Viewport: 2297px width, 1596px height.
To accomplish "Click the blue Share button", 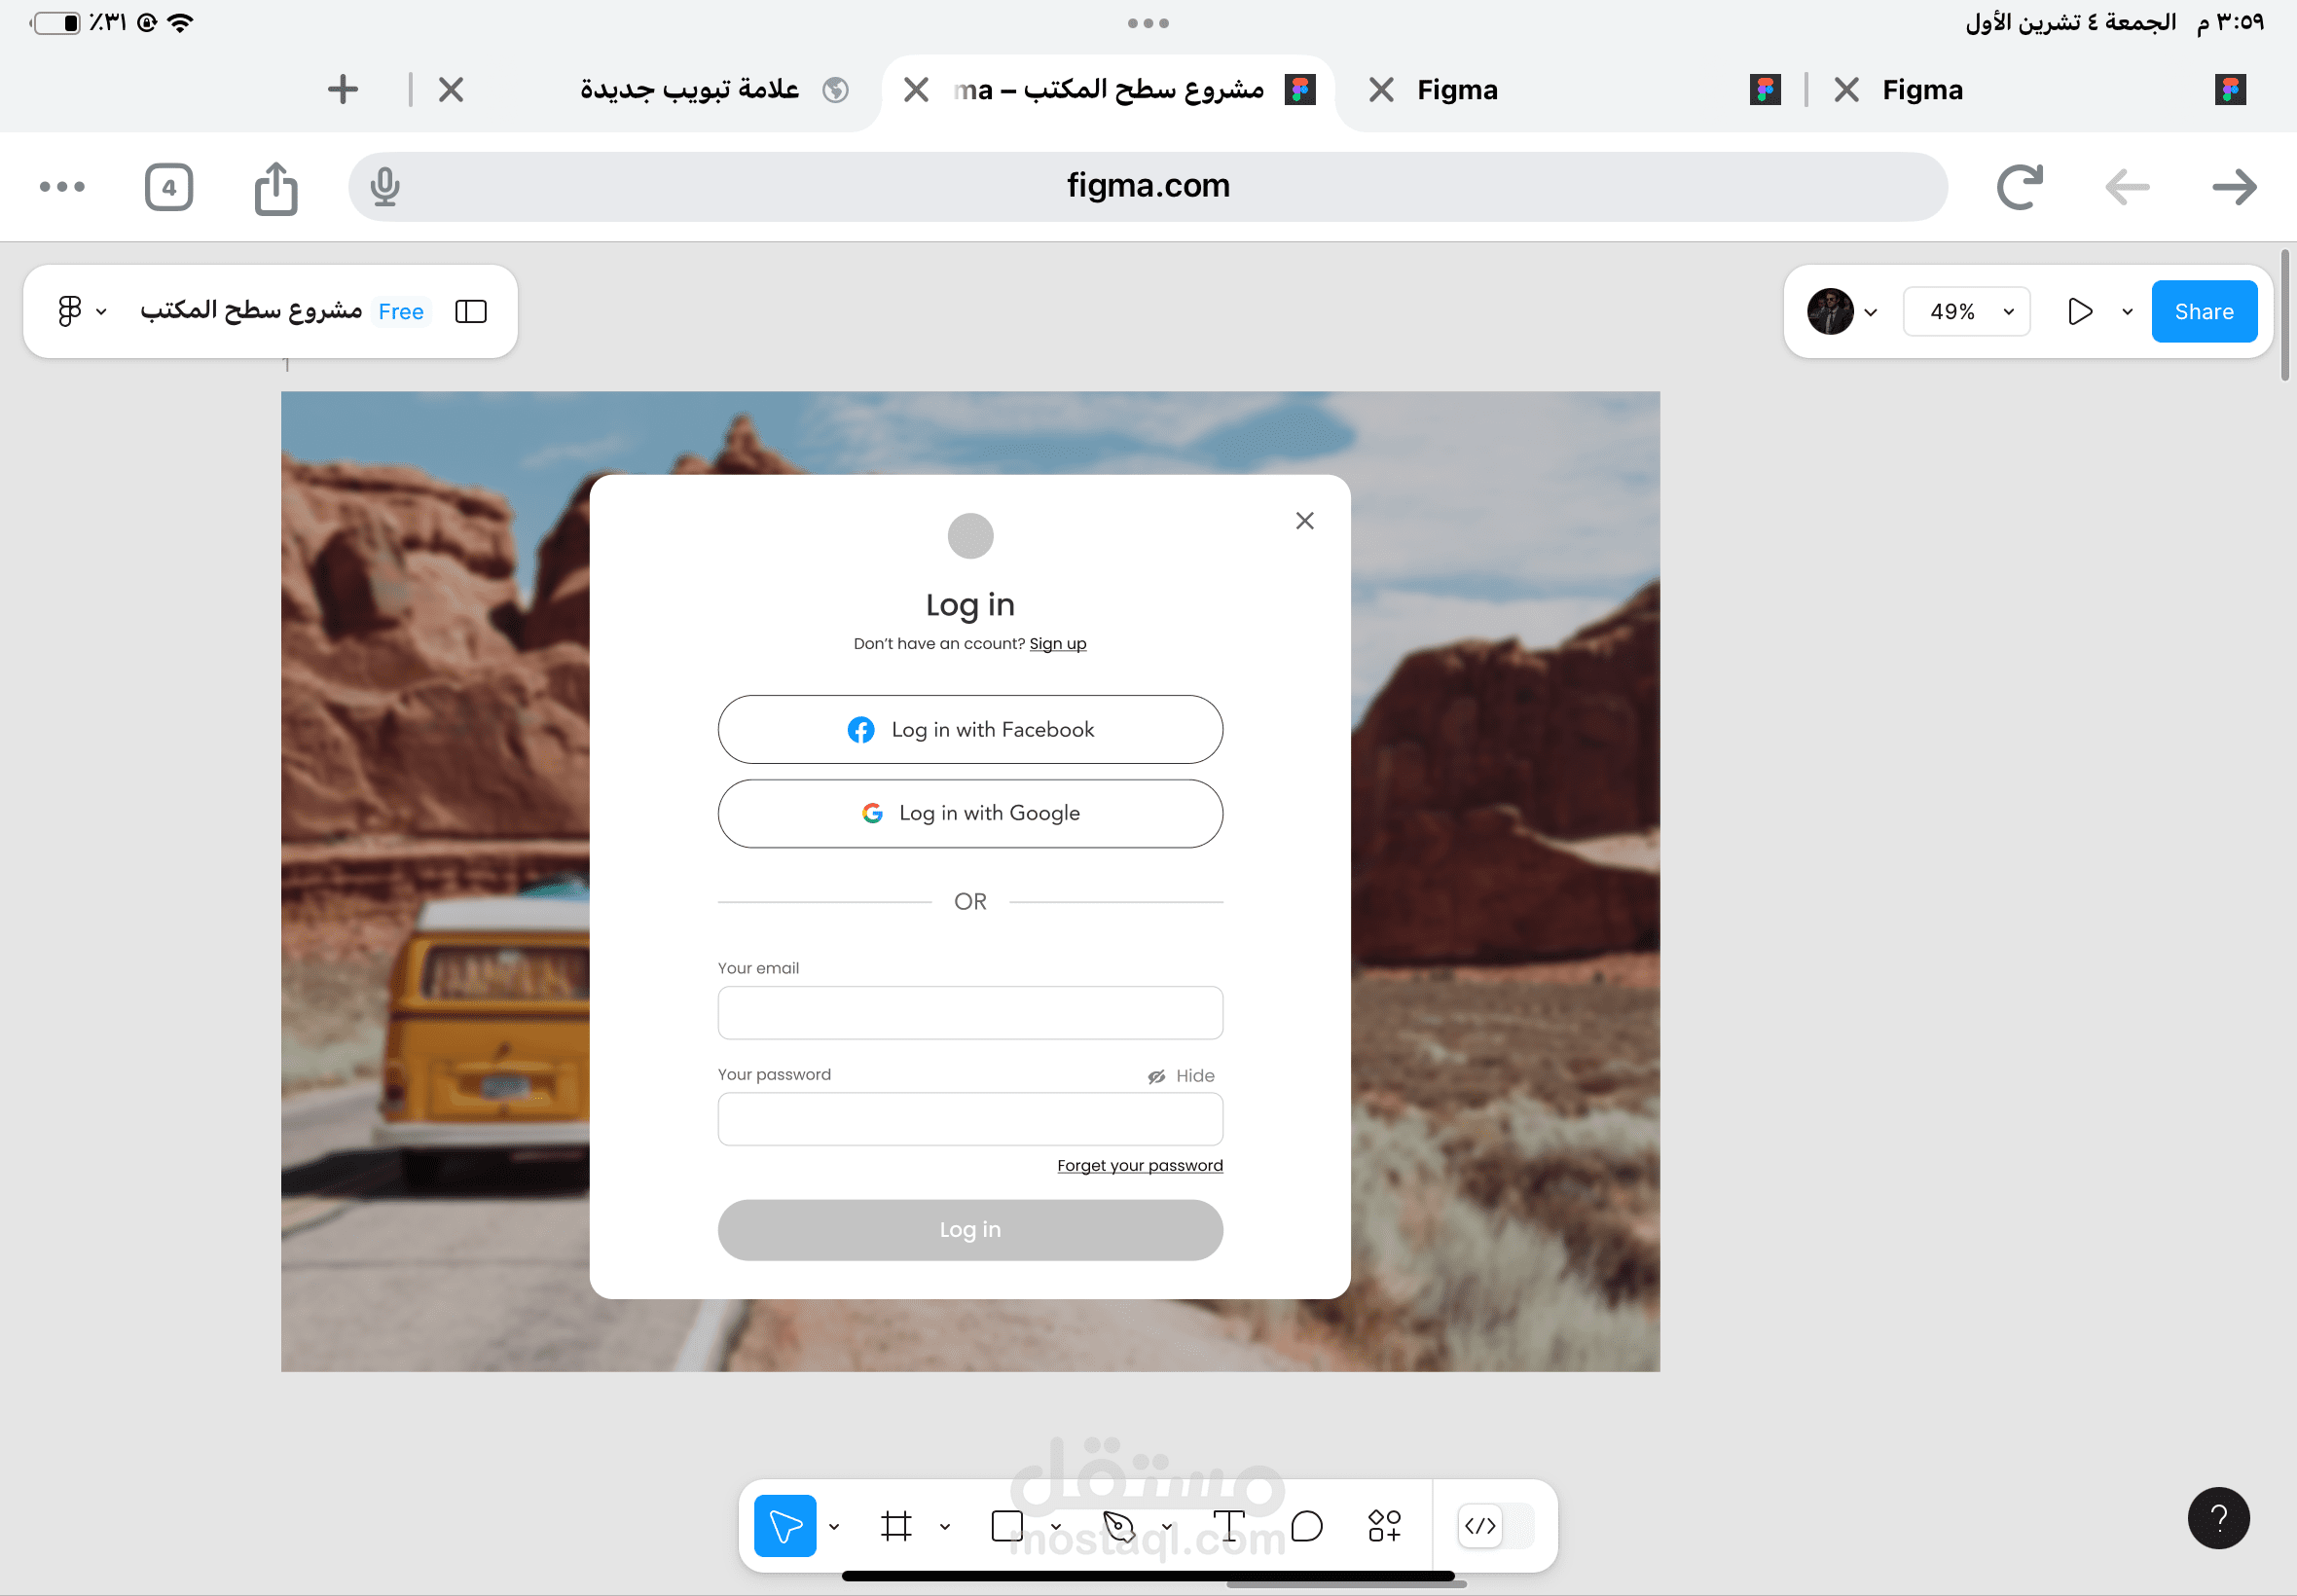I will point(2204,312).
